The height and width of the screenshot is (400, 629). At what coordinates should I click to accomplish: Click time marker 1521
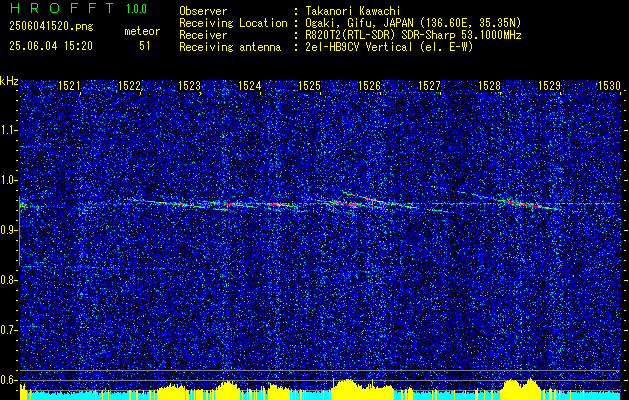pyautogui.click(x=69, y=85)
